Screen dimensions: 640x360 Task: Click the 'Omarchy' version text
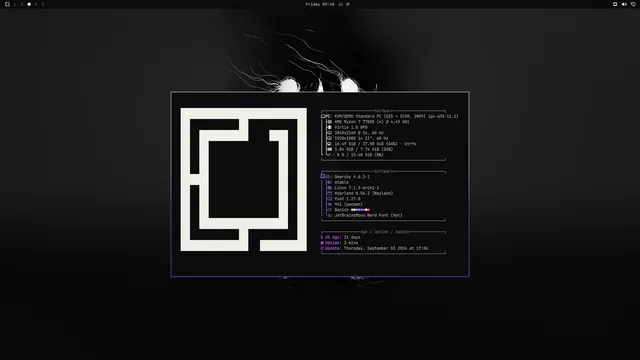(352, 177)
